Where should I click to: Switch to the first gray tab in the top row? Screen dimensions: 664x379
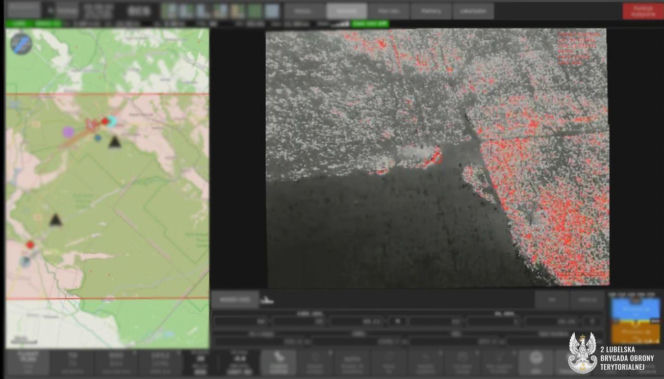click(304, 11)
